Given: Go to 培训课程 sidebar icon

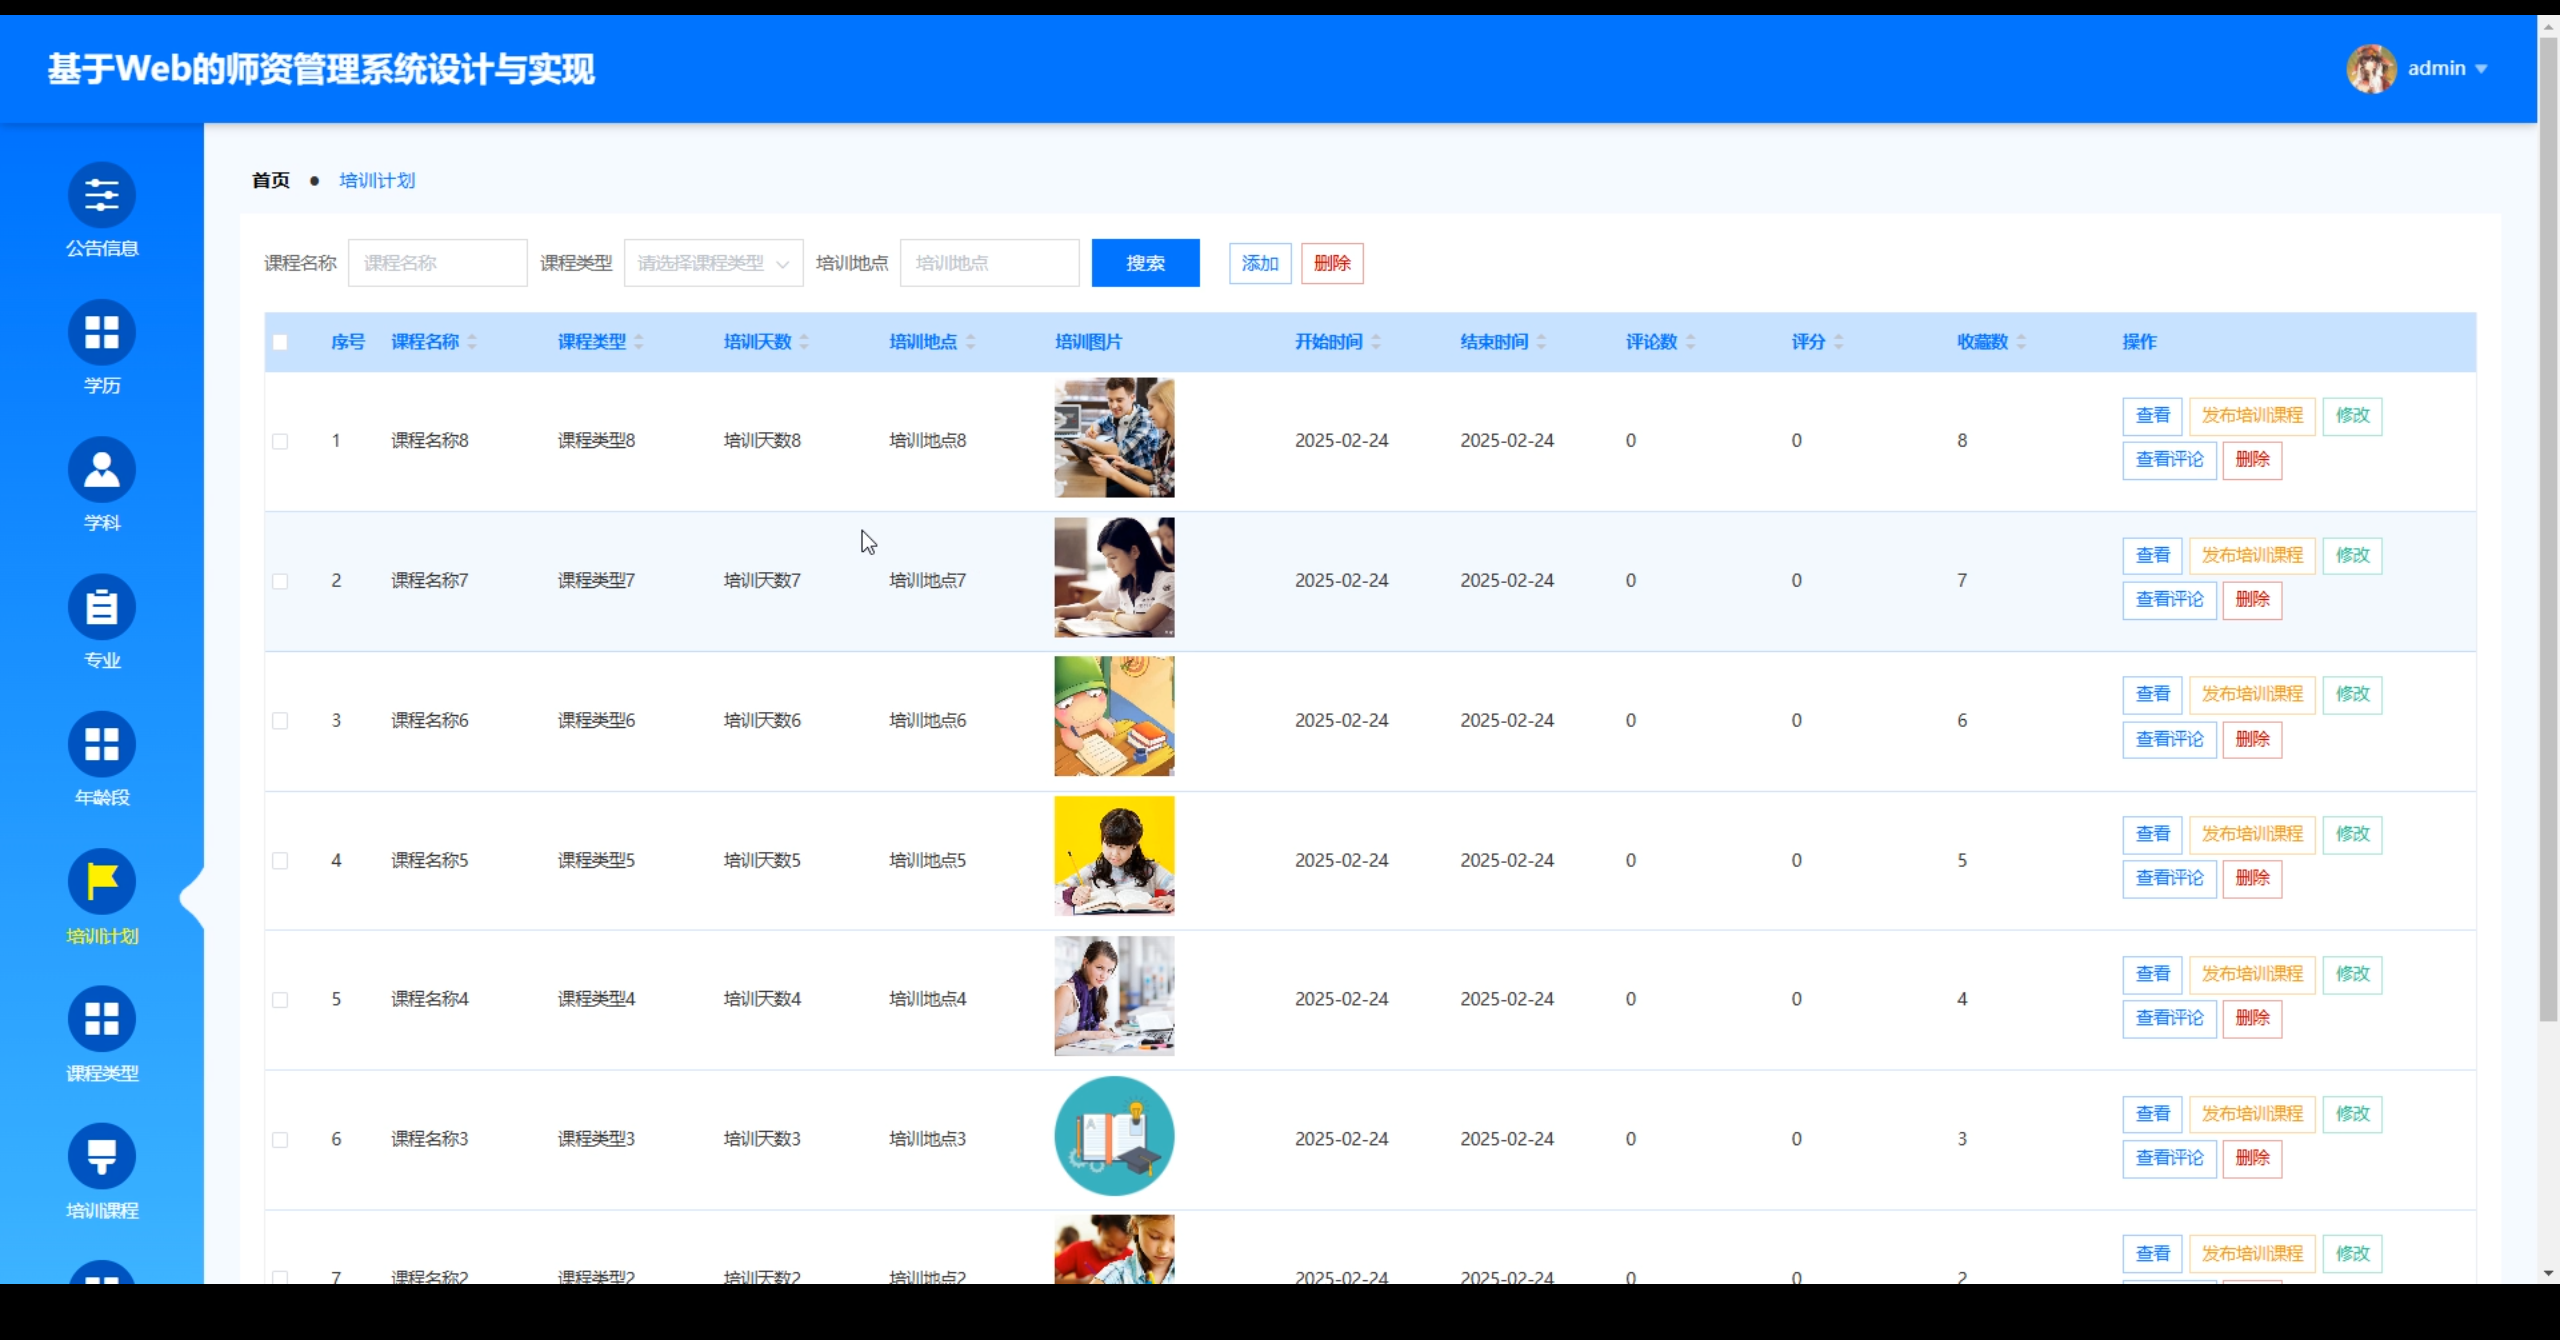Looking at the screenshot, I should pos(101,1156).
